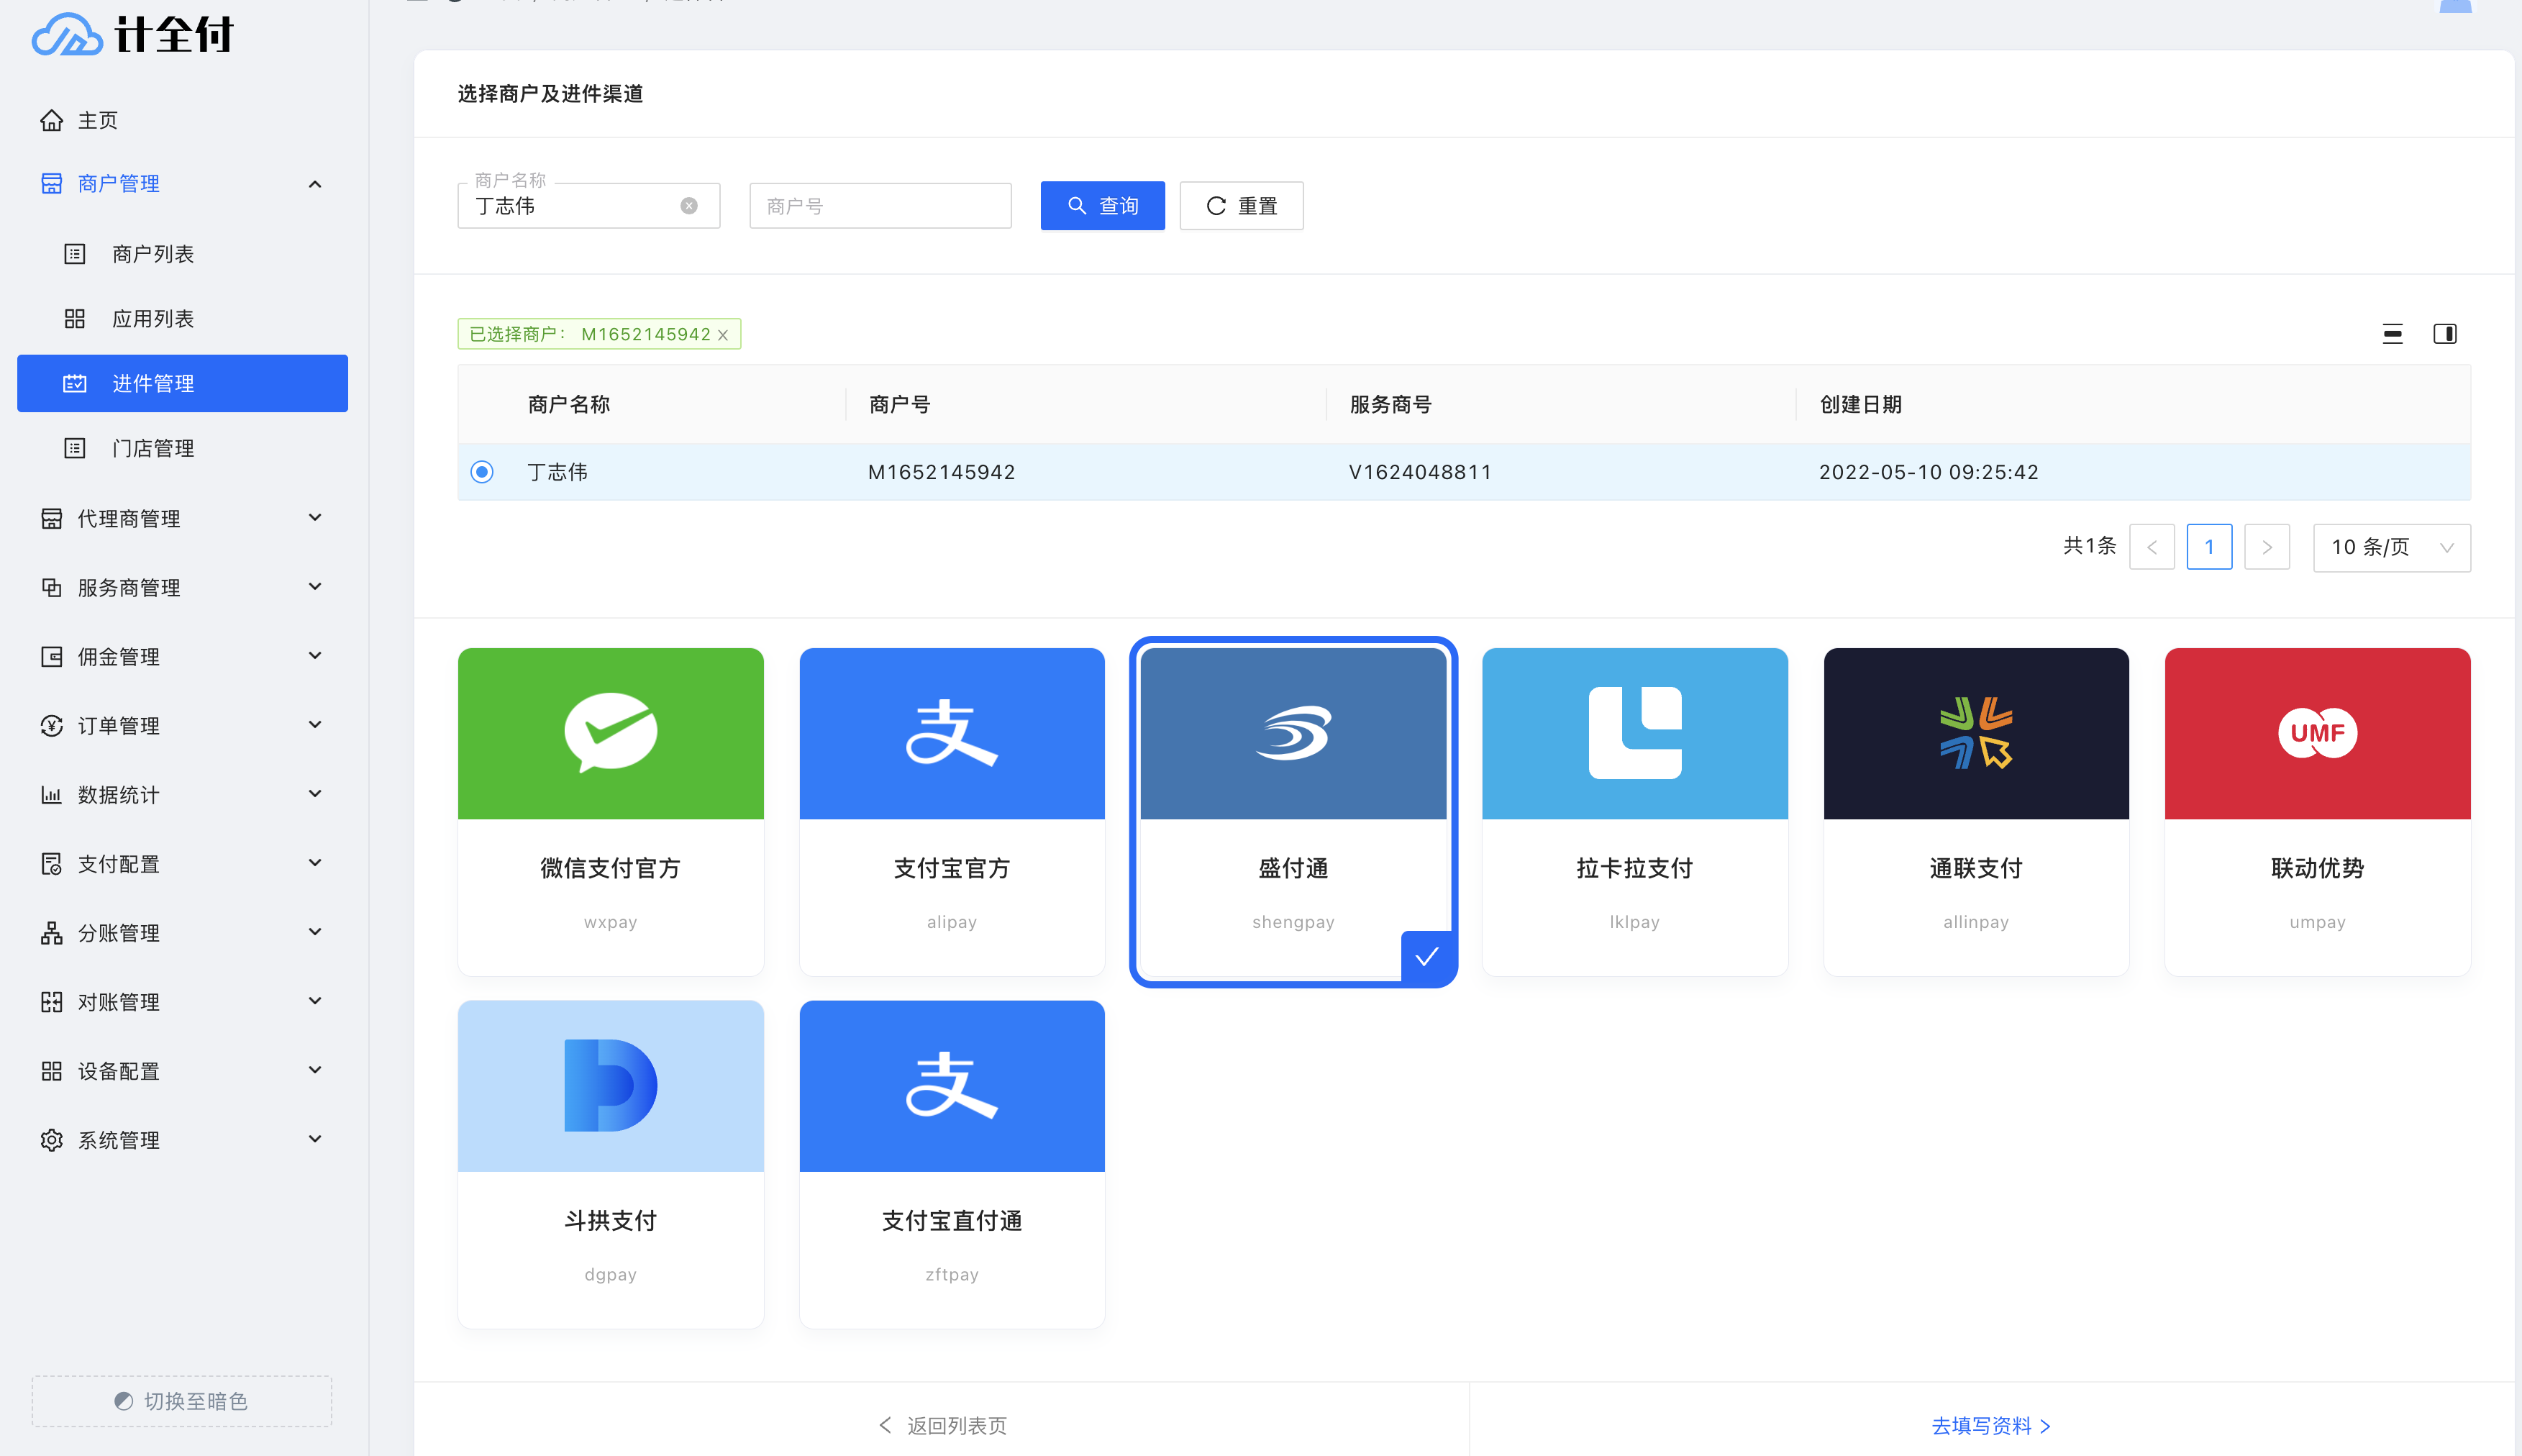Click the table density icon
The image size is (2522, 1456).
[2392, 334]
